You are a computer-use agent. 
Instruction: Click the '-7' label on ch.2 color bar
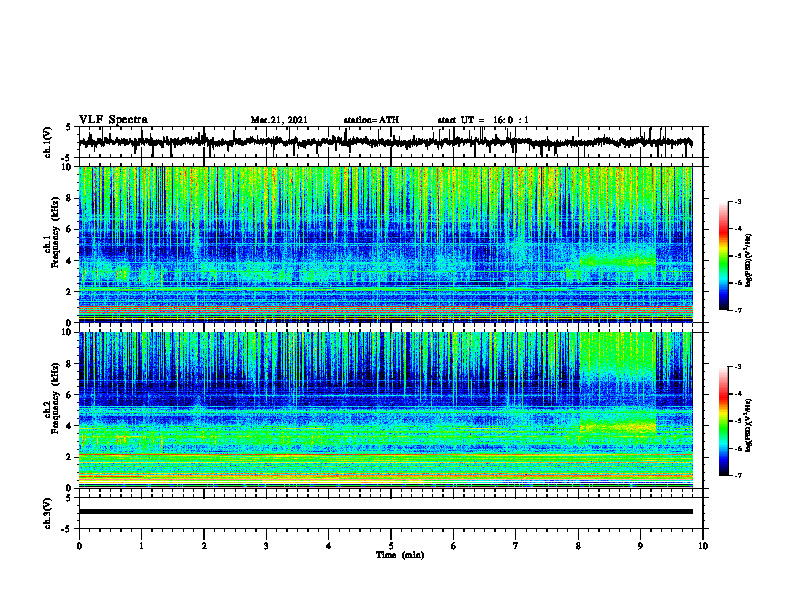click(737, 475)
